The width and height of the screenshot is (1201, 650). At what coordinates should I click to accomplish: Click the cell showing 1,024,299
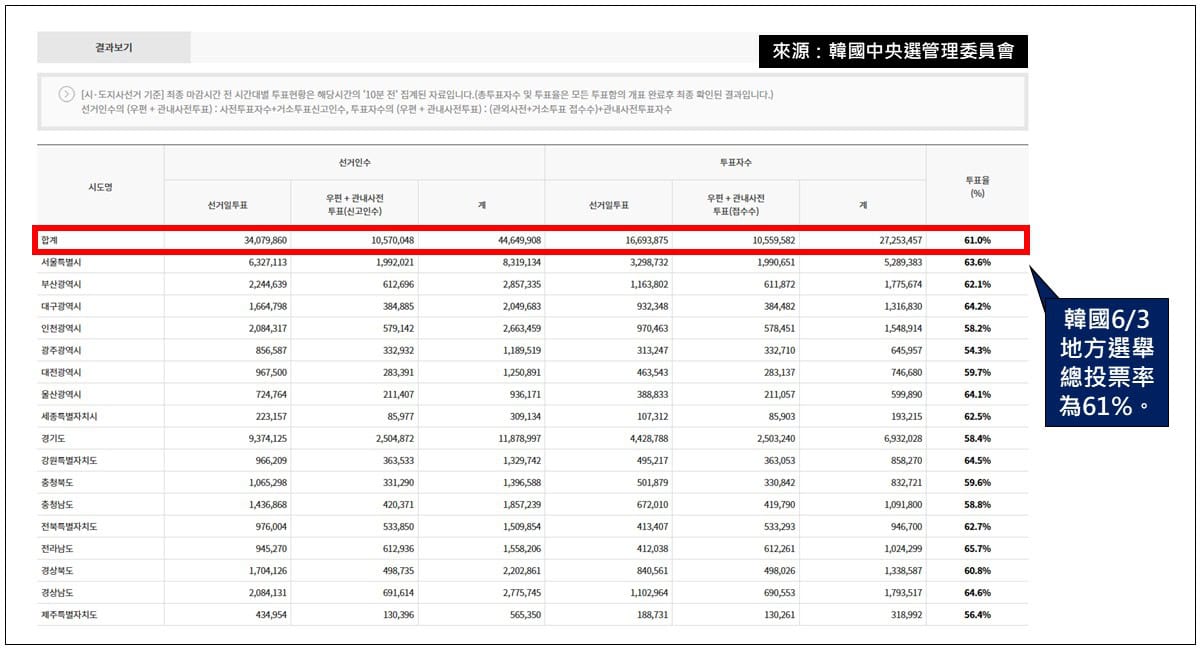(902, 549)
